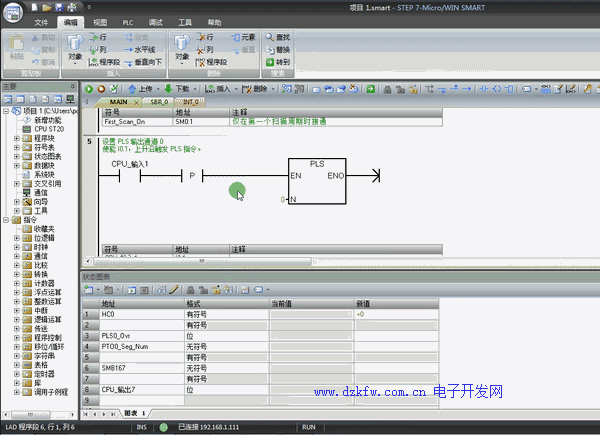
Task: Close the MAIN tab with its X
Action: click(x=136, y=102)
